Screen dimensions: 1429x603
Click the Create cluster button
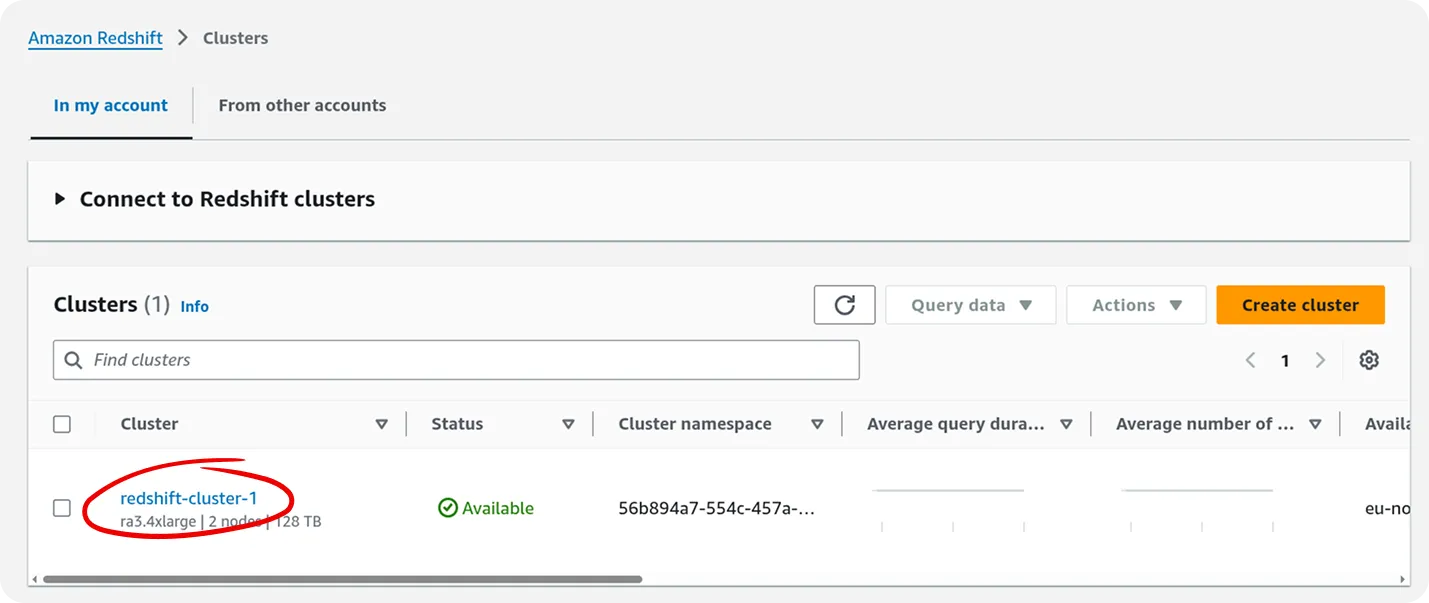click(x=1300, y=304)
